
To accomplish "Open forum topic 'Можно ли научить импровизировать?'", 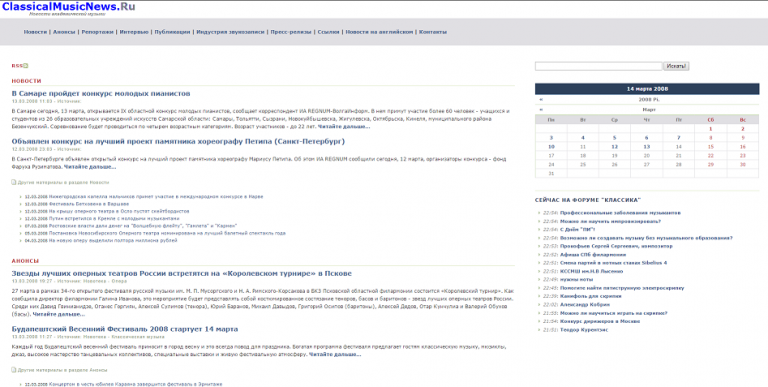I will point(610,221).
